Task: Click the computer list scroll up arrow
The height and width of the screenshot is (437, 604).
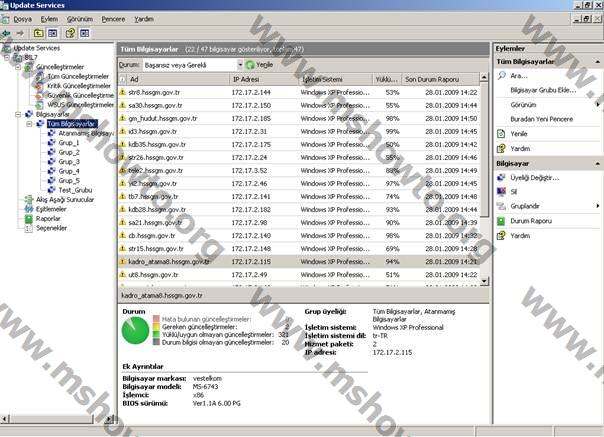Action: click(485, 77)
